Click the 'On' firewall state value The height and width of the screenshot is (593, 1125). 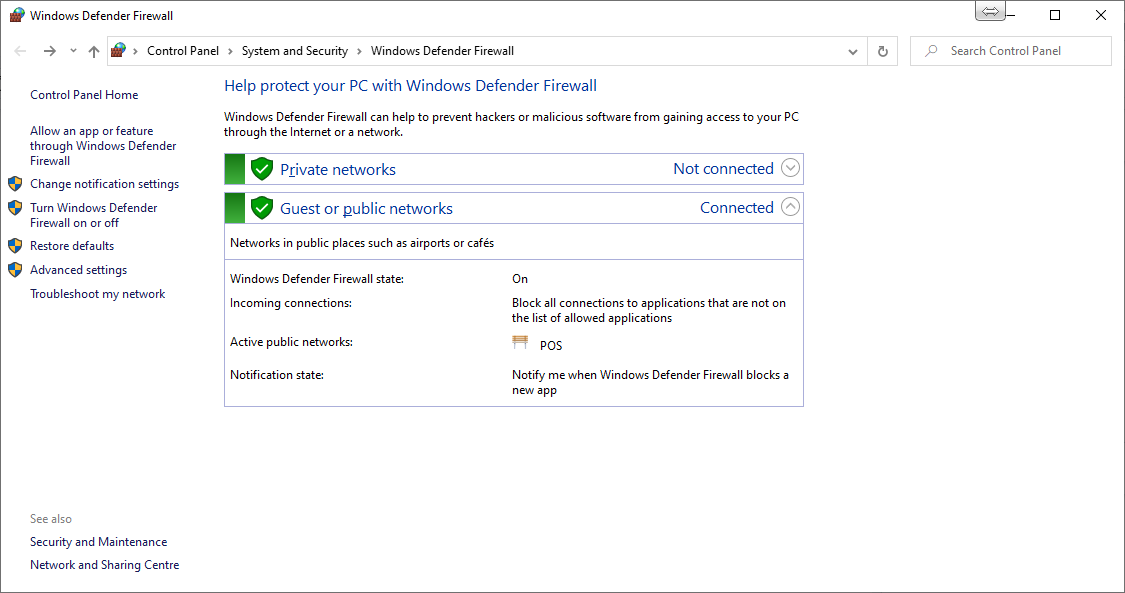[520, 279]
